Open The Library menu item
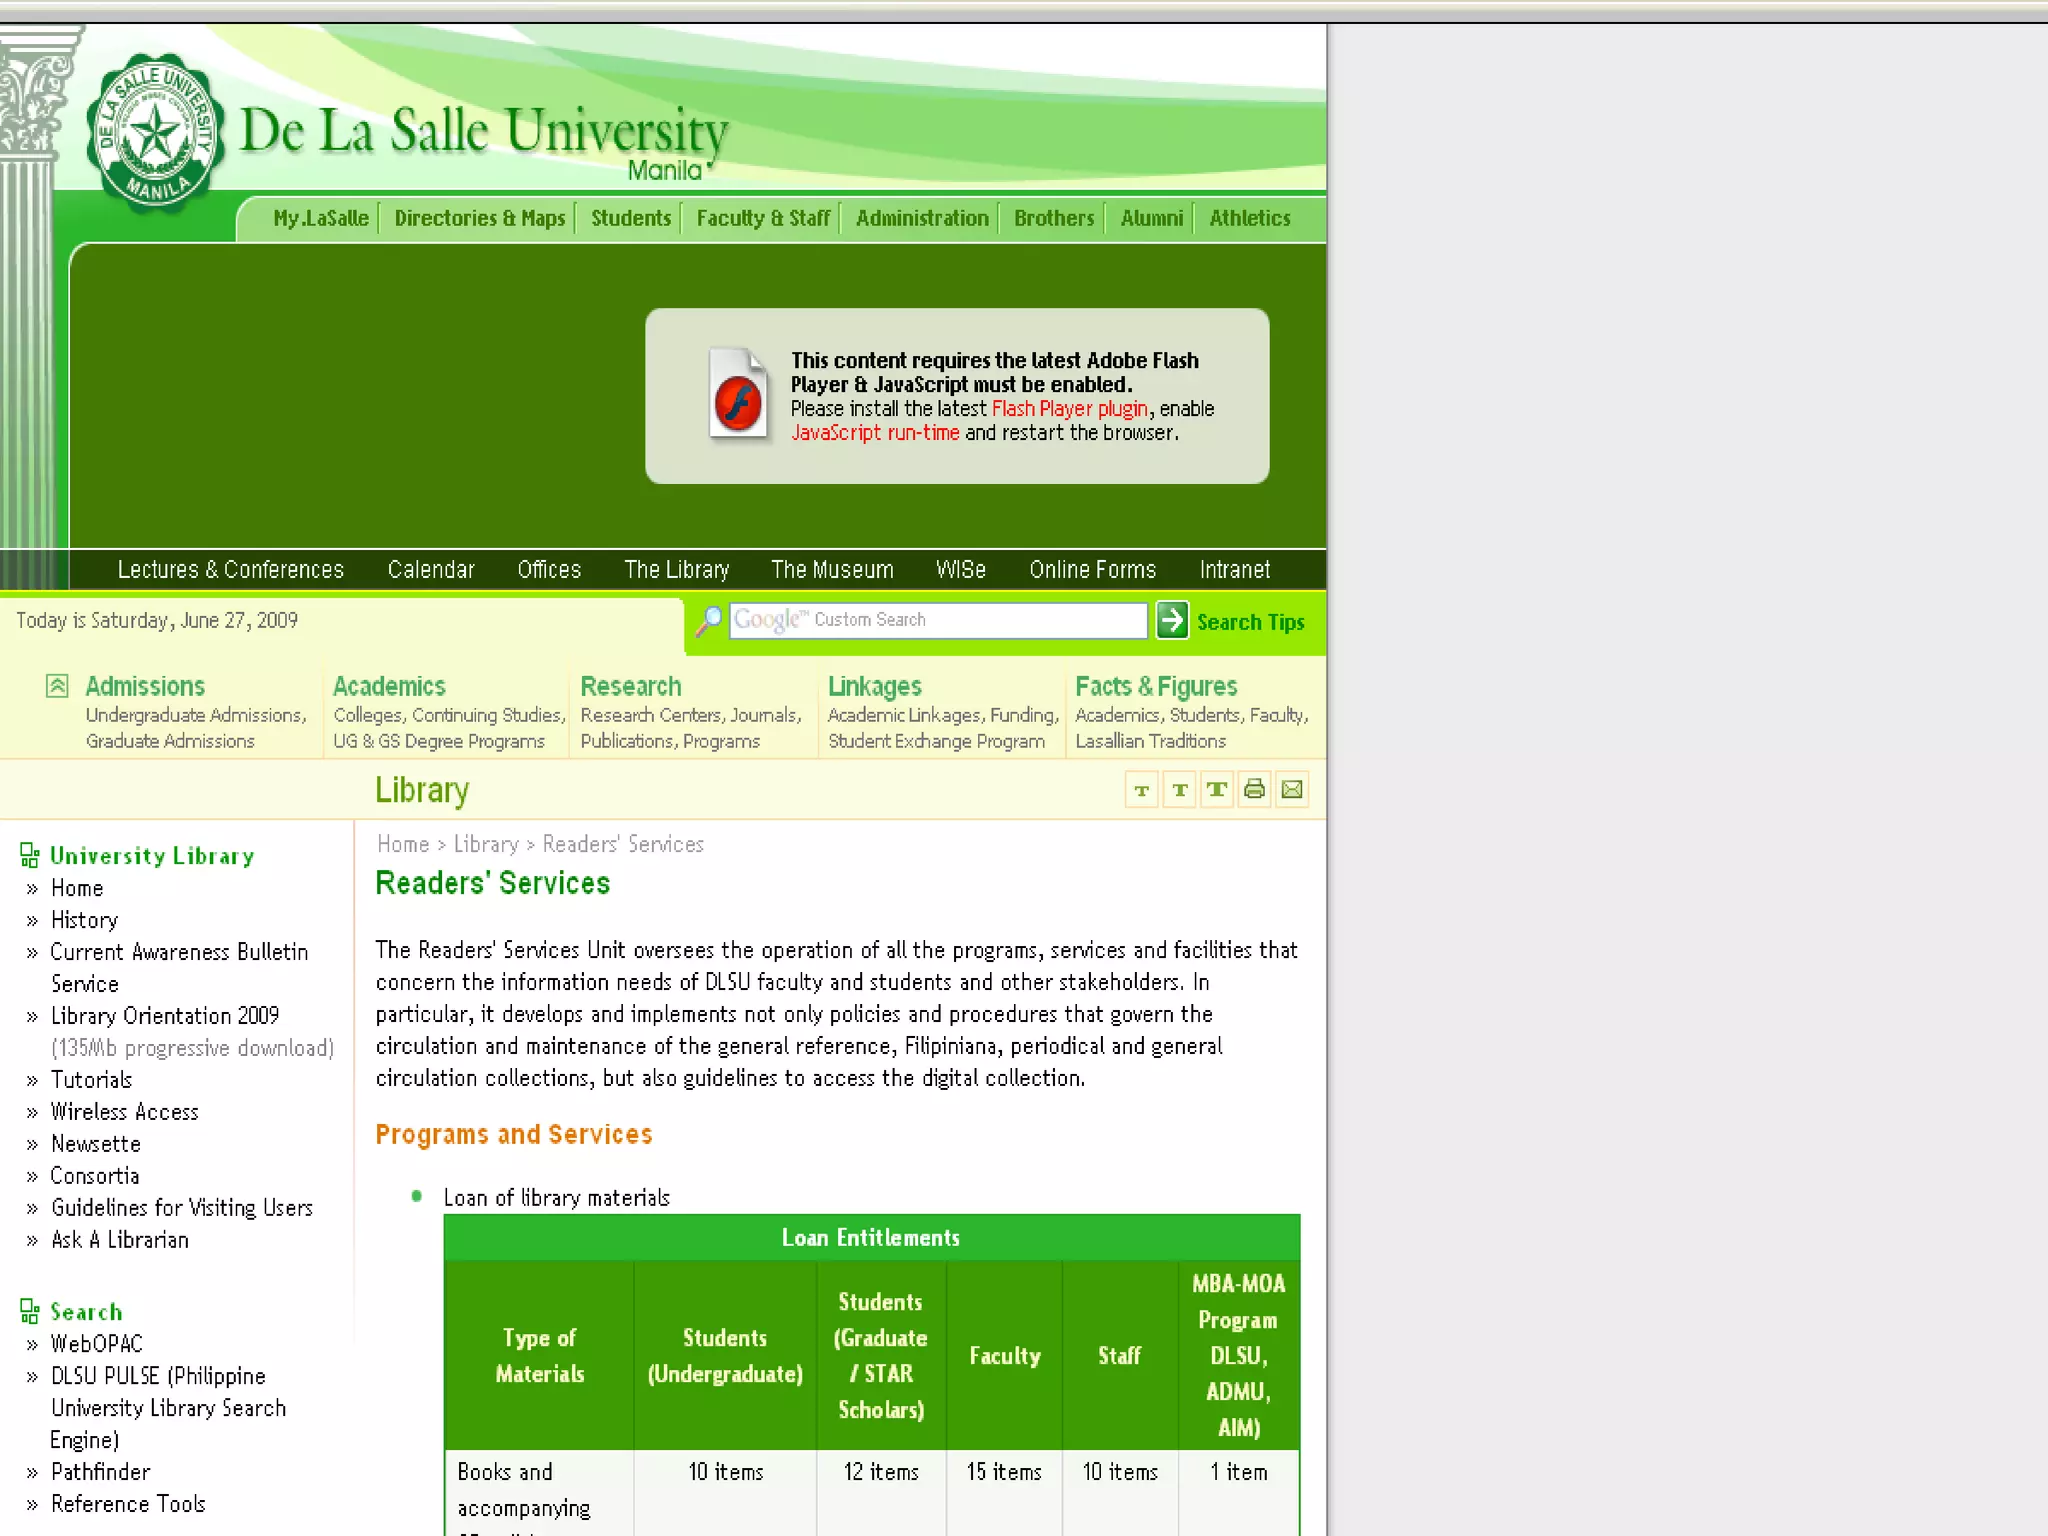 coord(676,569)
